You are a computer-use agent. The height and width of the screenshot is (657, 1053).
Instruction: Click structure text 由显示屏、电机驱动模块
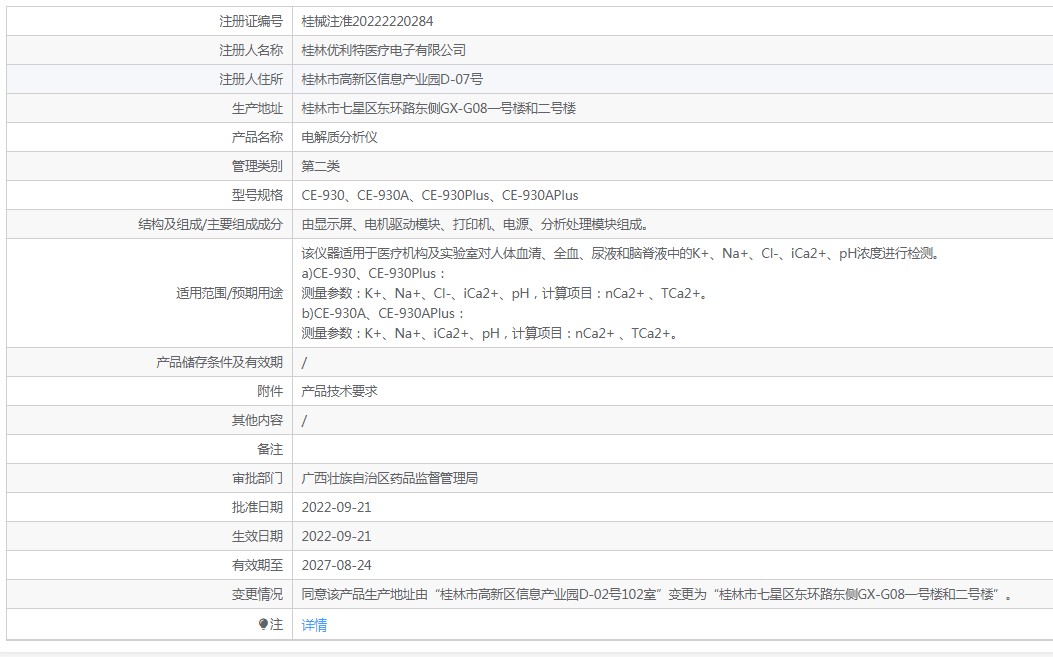coord(475,224)
